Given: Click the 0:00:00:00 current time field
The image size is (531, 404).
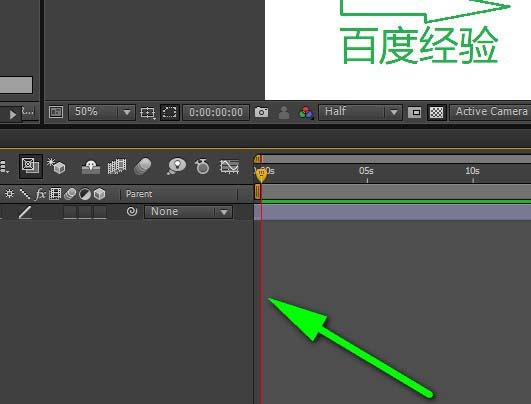Looking at the screenshot, I should [216, 112].
